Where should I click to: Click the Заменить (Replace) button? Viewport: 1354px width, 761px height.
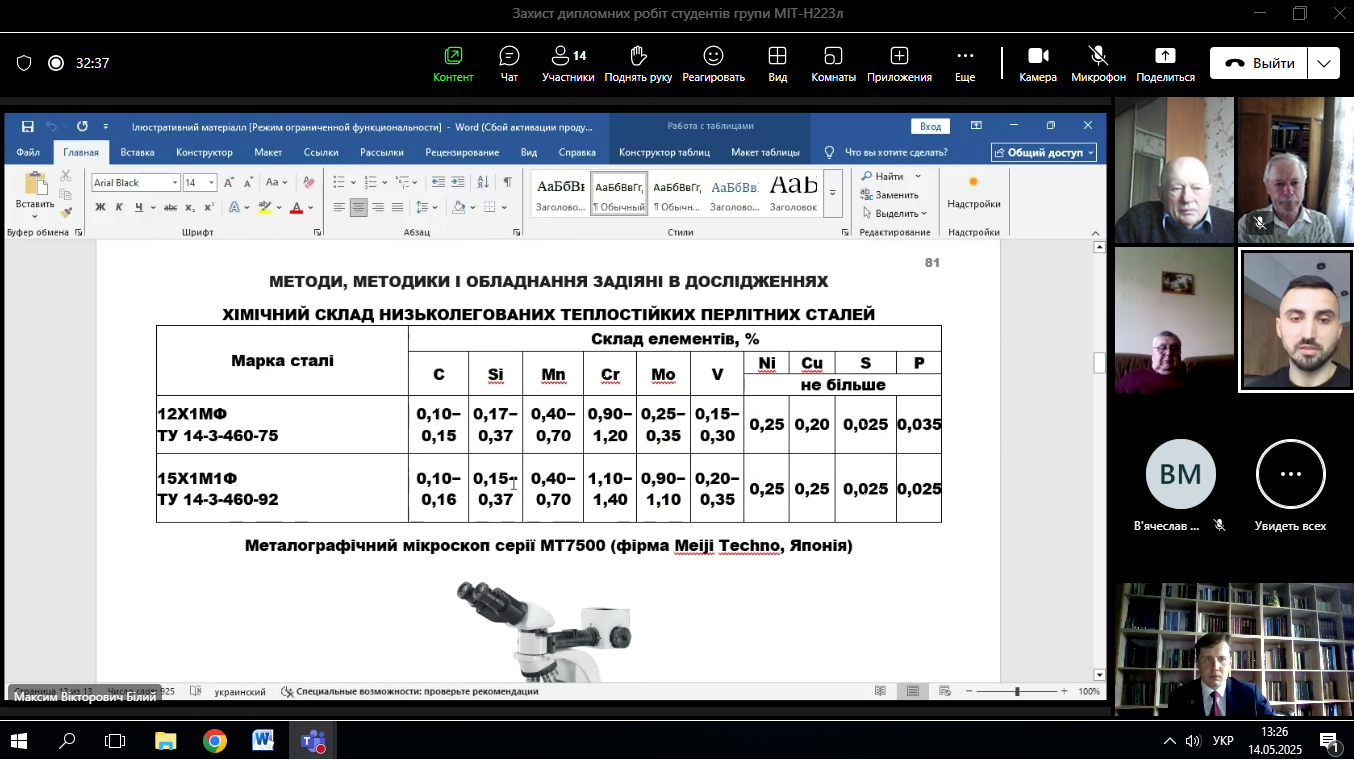coord(889,195)
